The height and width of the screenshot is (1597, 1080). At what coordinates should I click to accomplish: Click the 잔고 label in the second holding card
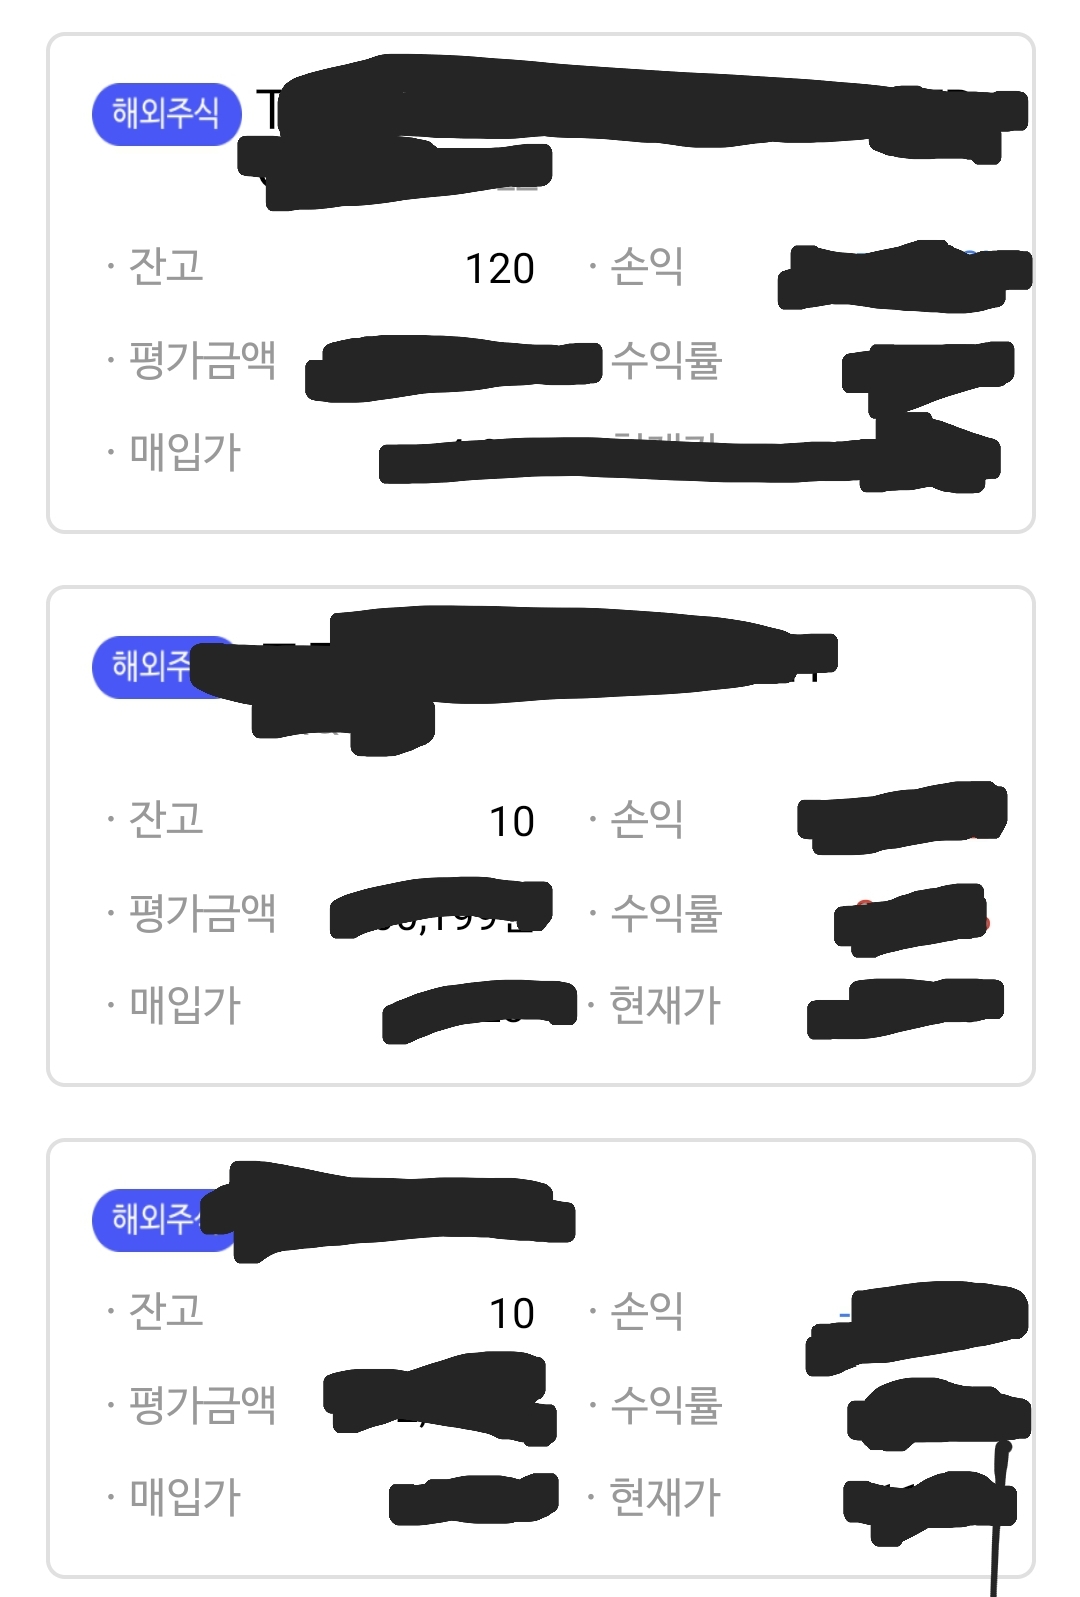166,819
